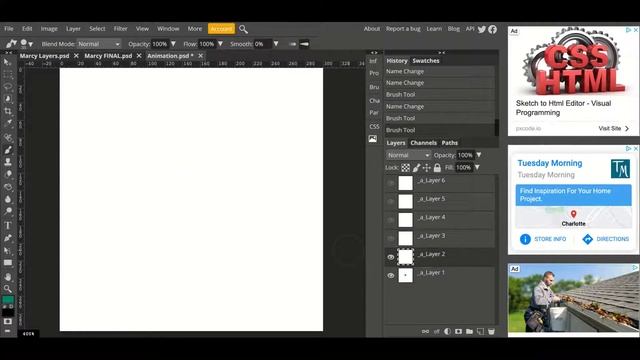Open the Twitter link icon
The width and height of the screenshot is (640, 360).
click(482, 29)
